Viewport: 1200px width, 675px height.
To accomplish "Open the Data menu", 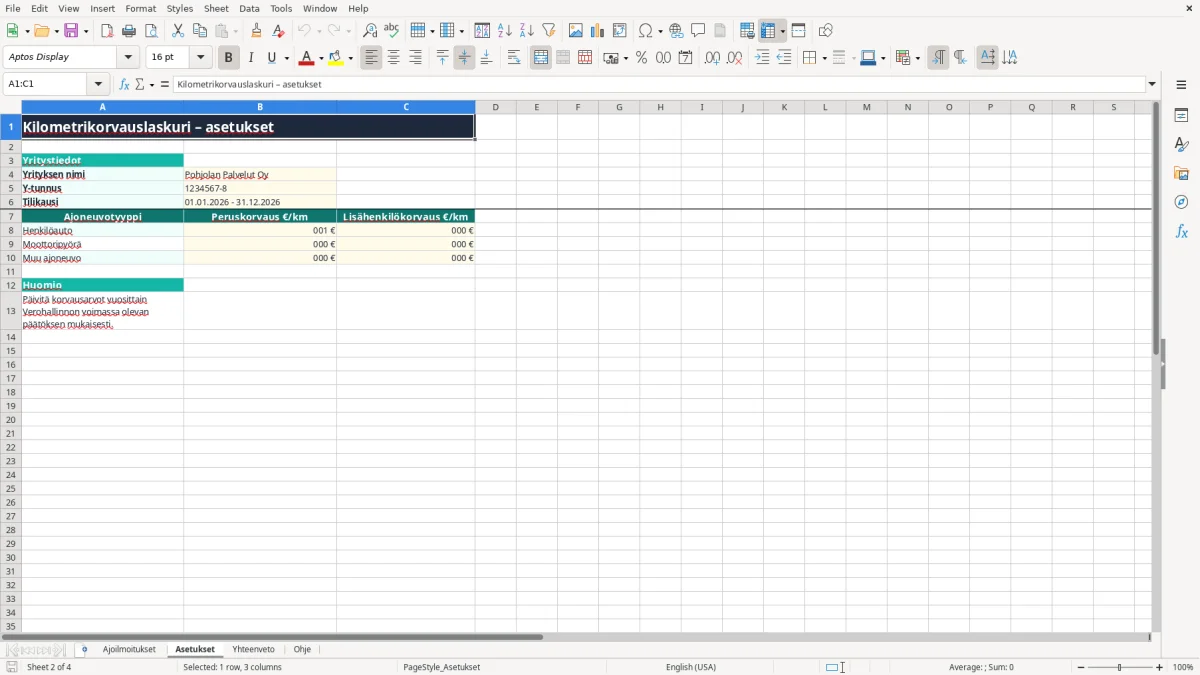I will pyautogui.click(x=249, y=8).
